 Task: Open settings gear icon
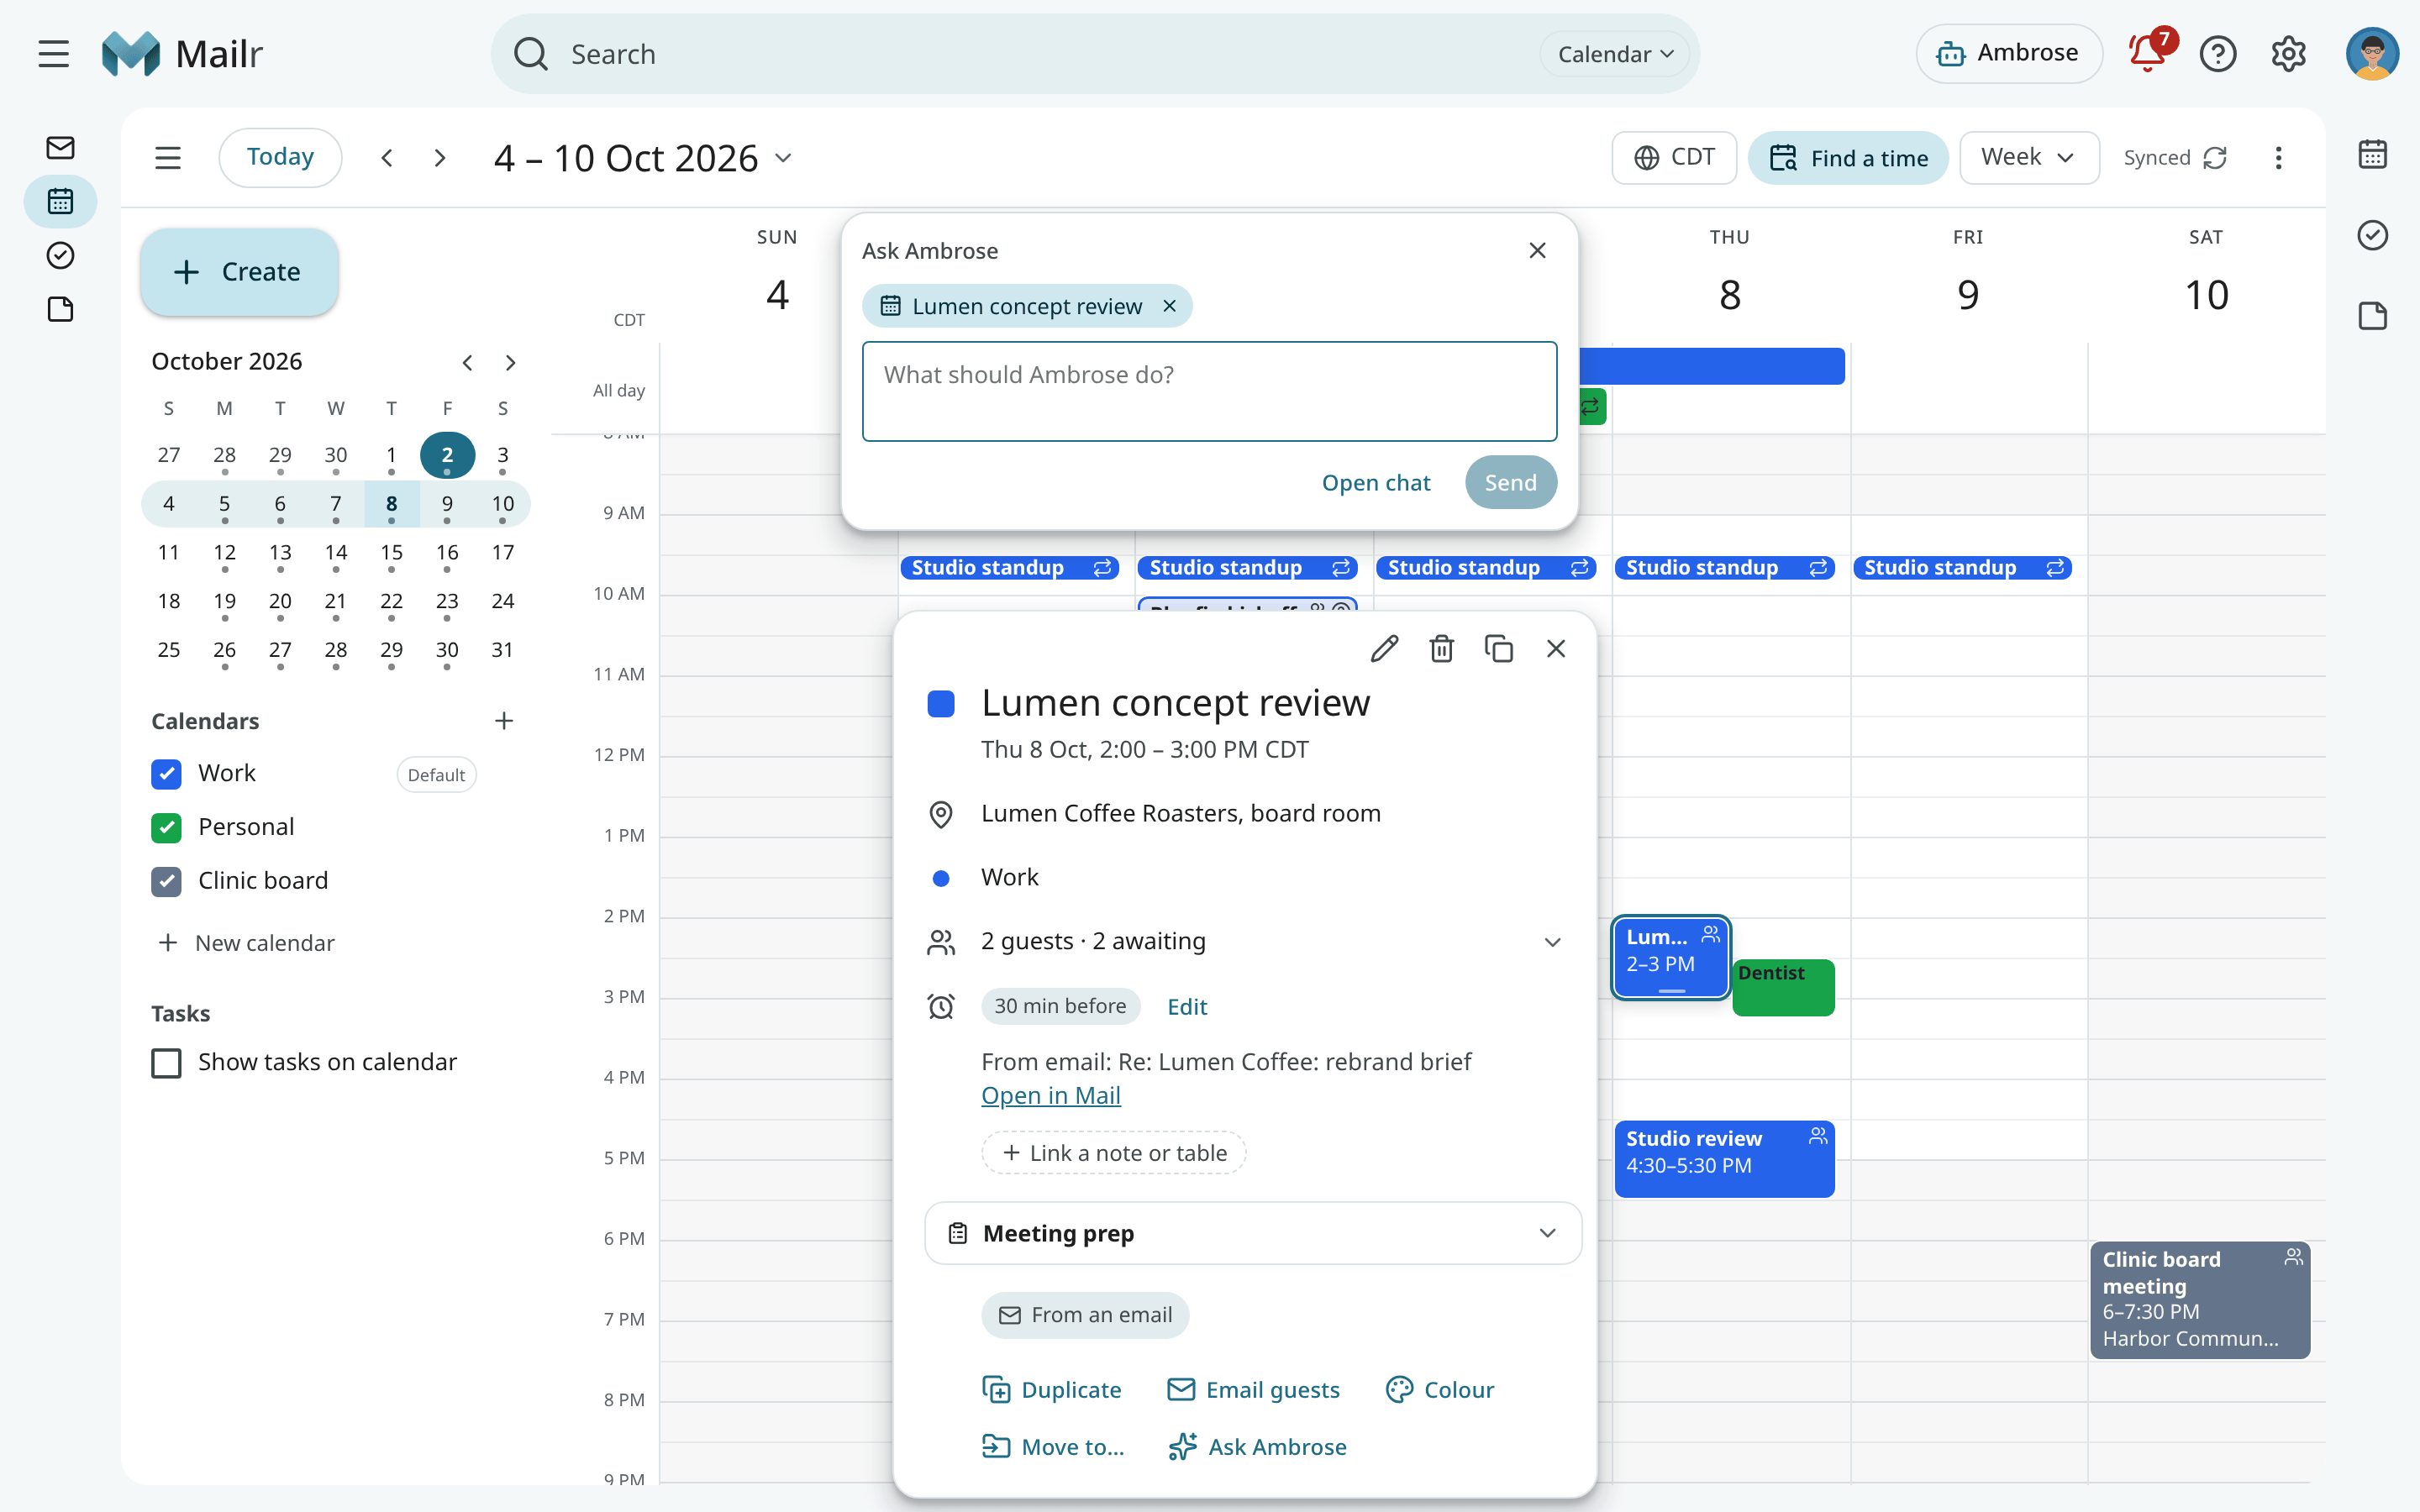click(x=2288, y=54)
